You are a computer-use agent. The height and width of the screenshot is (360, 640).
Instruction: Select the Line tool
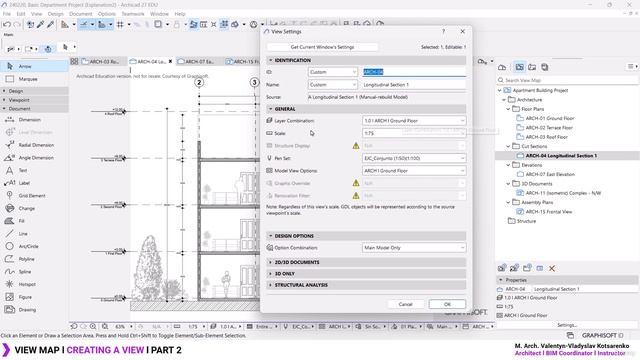tap(34, 233)
